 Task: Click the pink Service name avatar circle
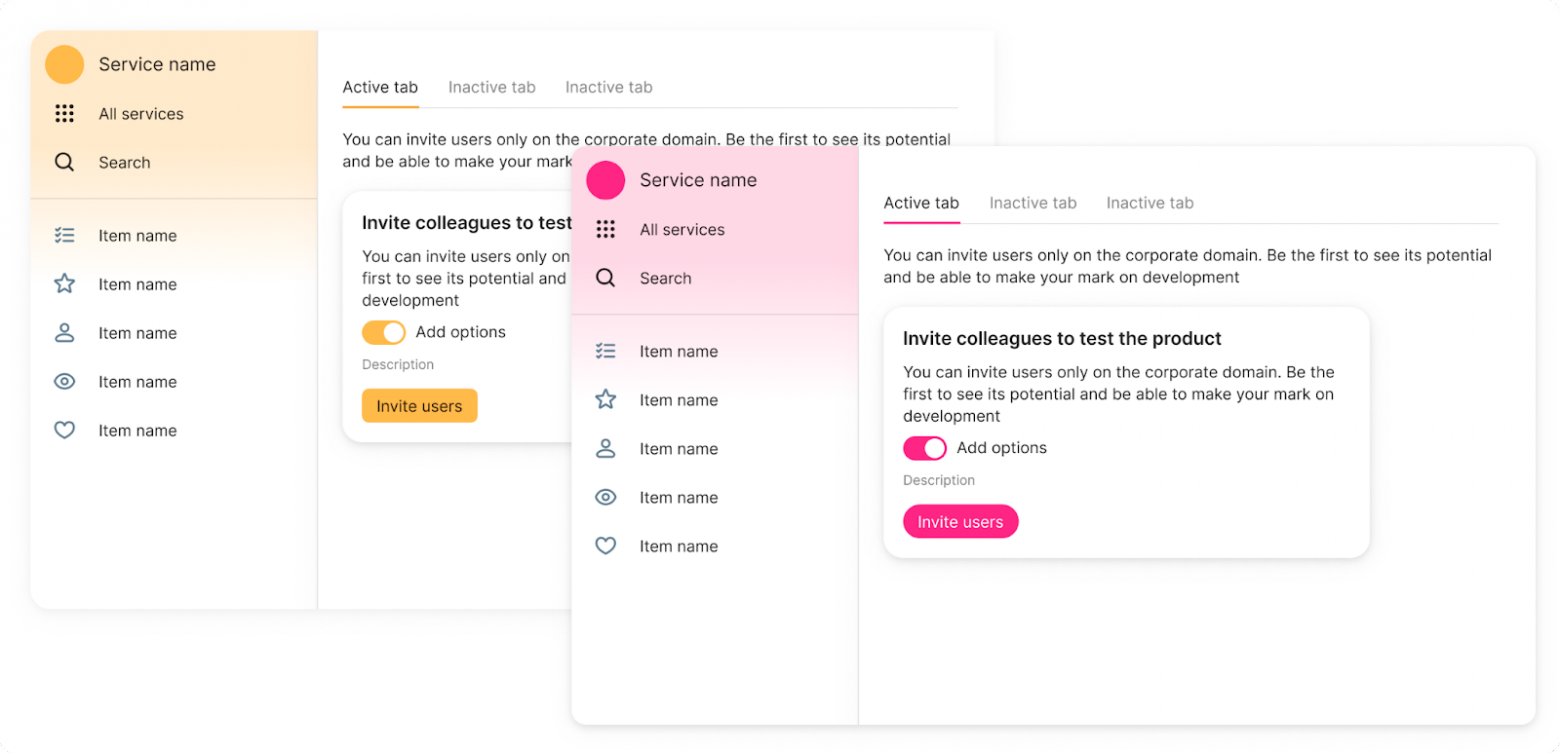tap(605, 180)
